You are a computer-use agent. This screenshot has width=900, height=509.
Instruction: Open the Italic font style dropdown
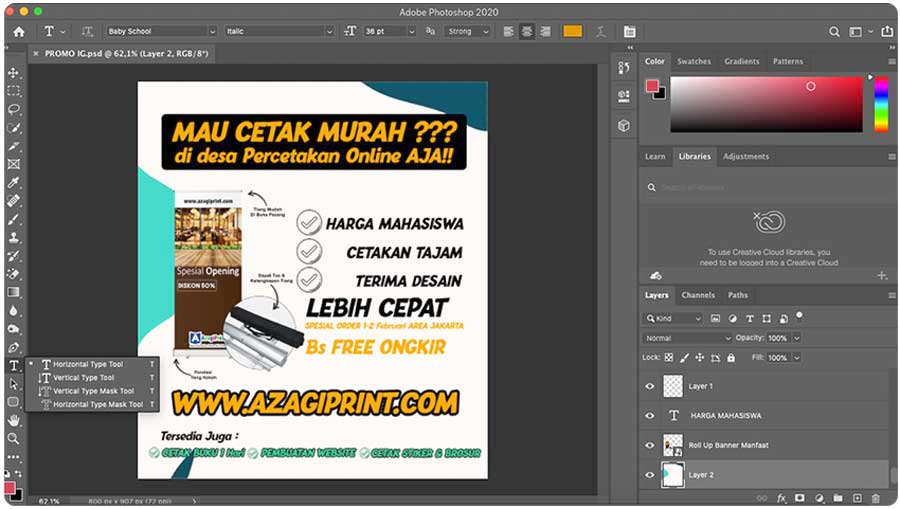tap(329, 32)
